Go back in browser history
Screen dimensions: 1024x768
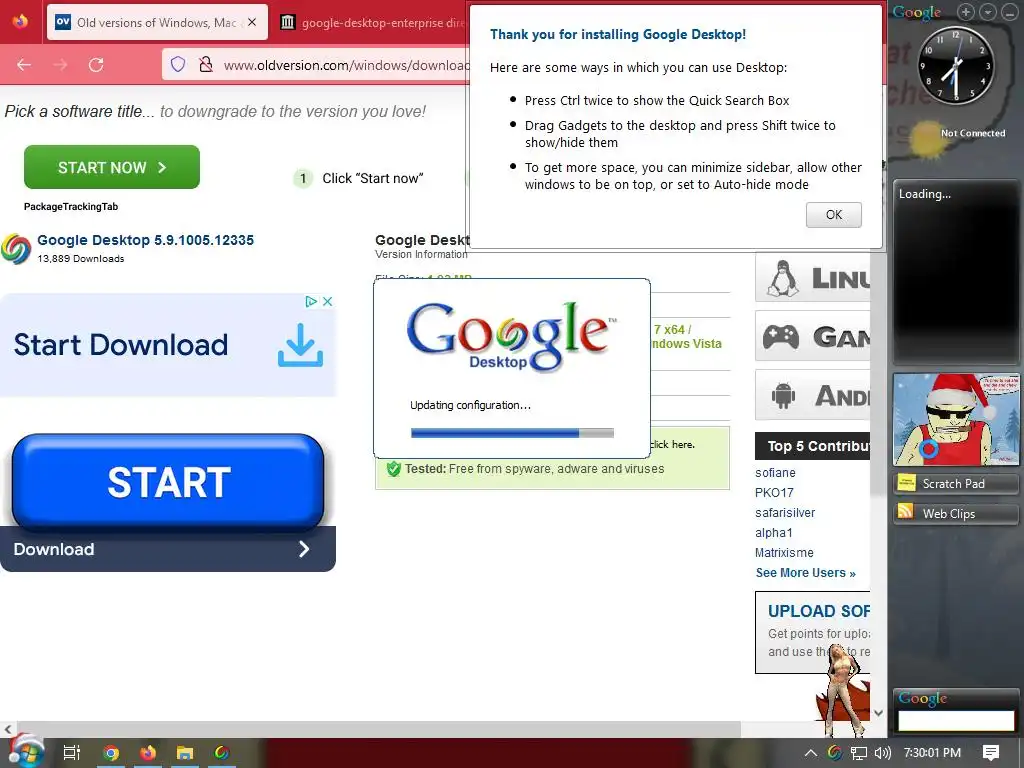24,65
